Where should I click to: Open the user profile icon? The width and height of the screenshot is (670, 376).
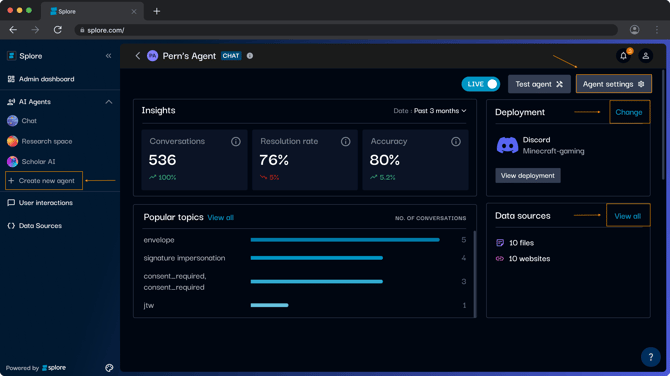(645, 56)
